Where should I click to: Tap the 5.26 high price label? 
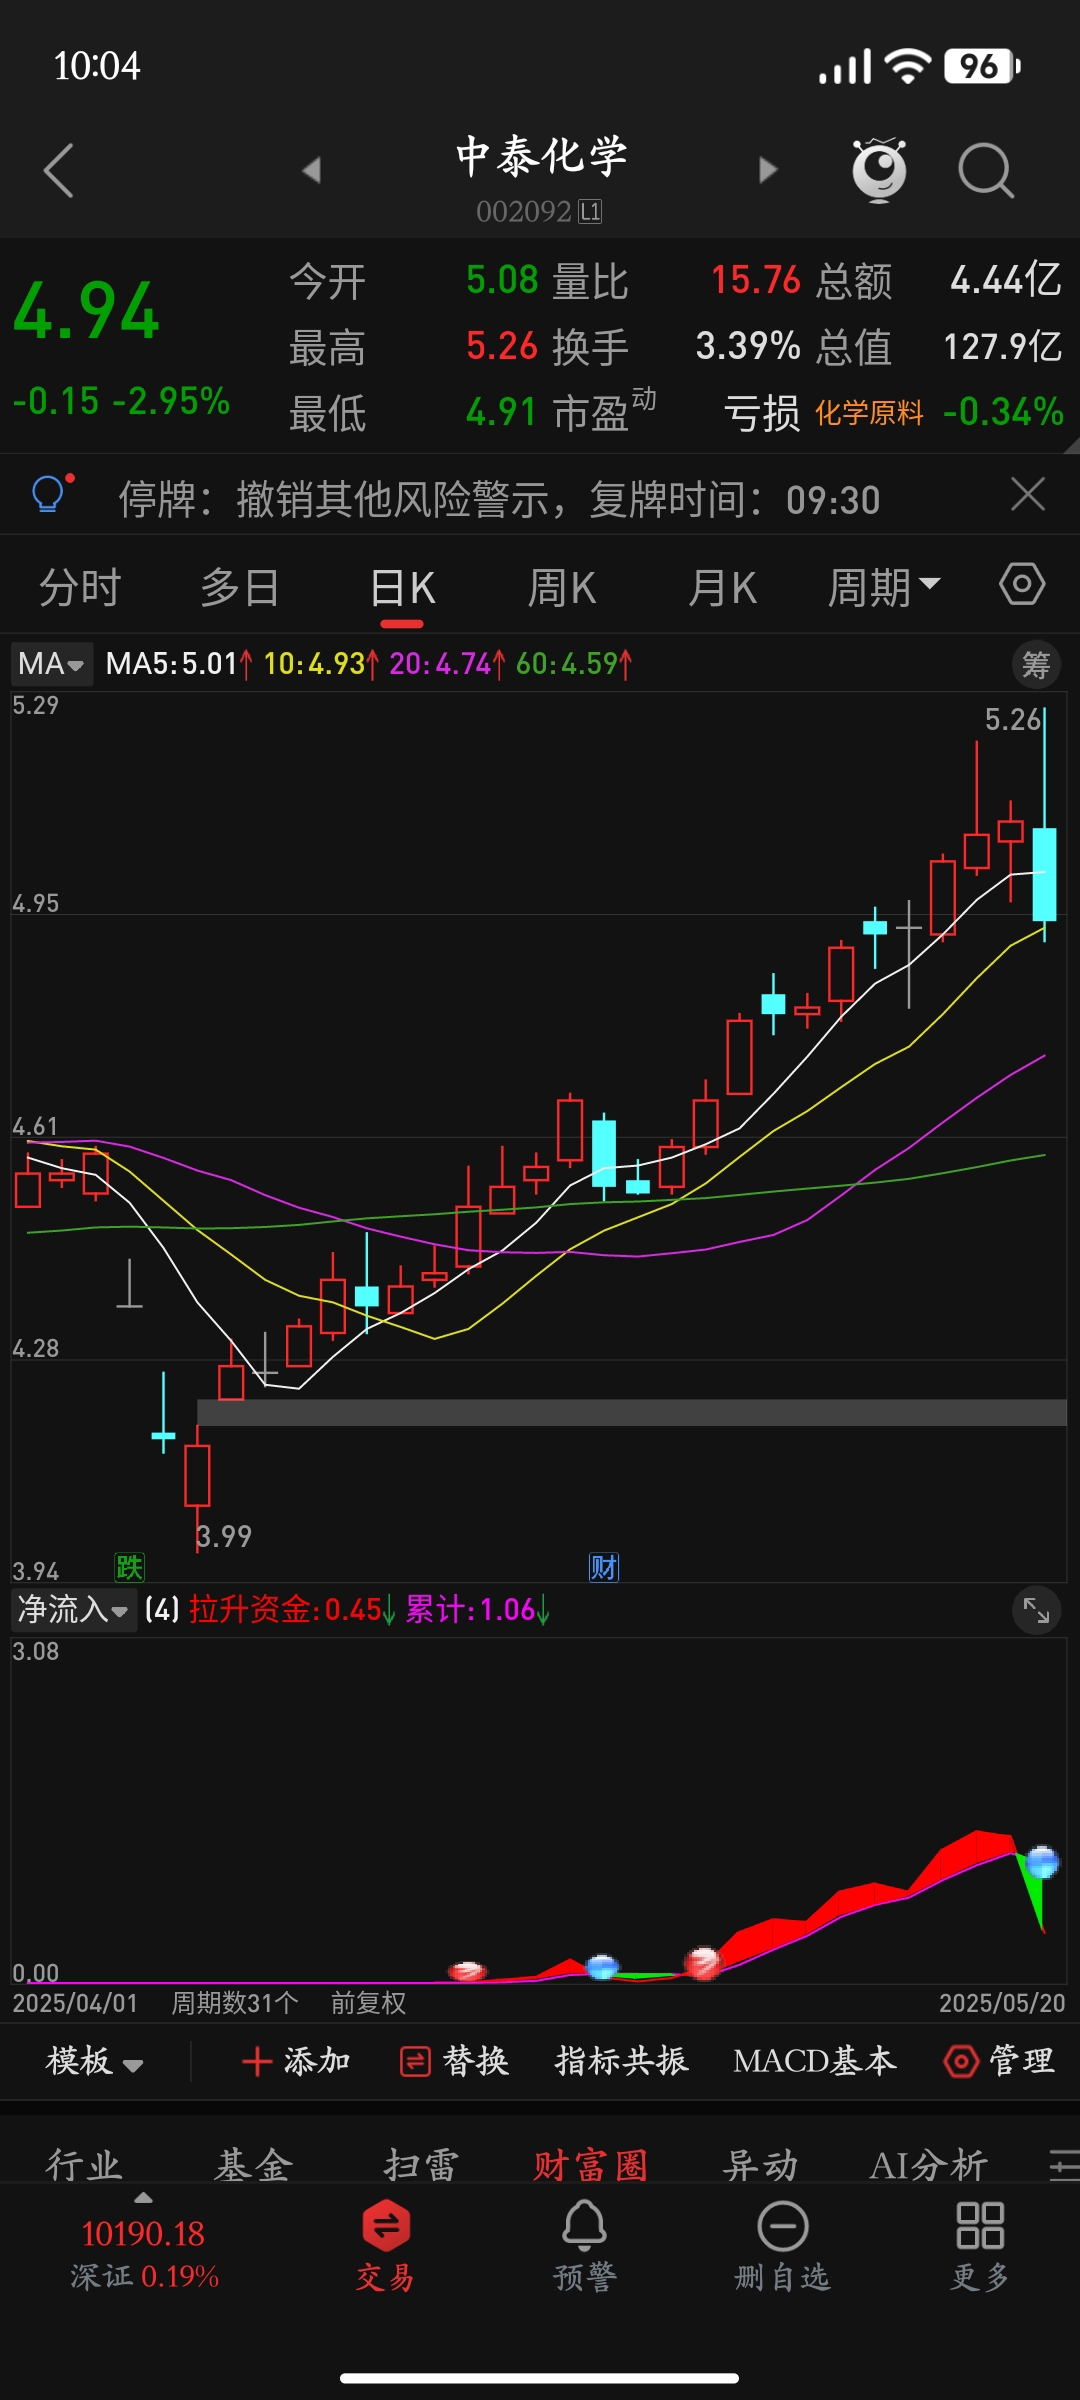coord(1012,720)
